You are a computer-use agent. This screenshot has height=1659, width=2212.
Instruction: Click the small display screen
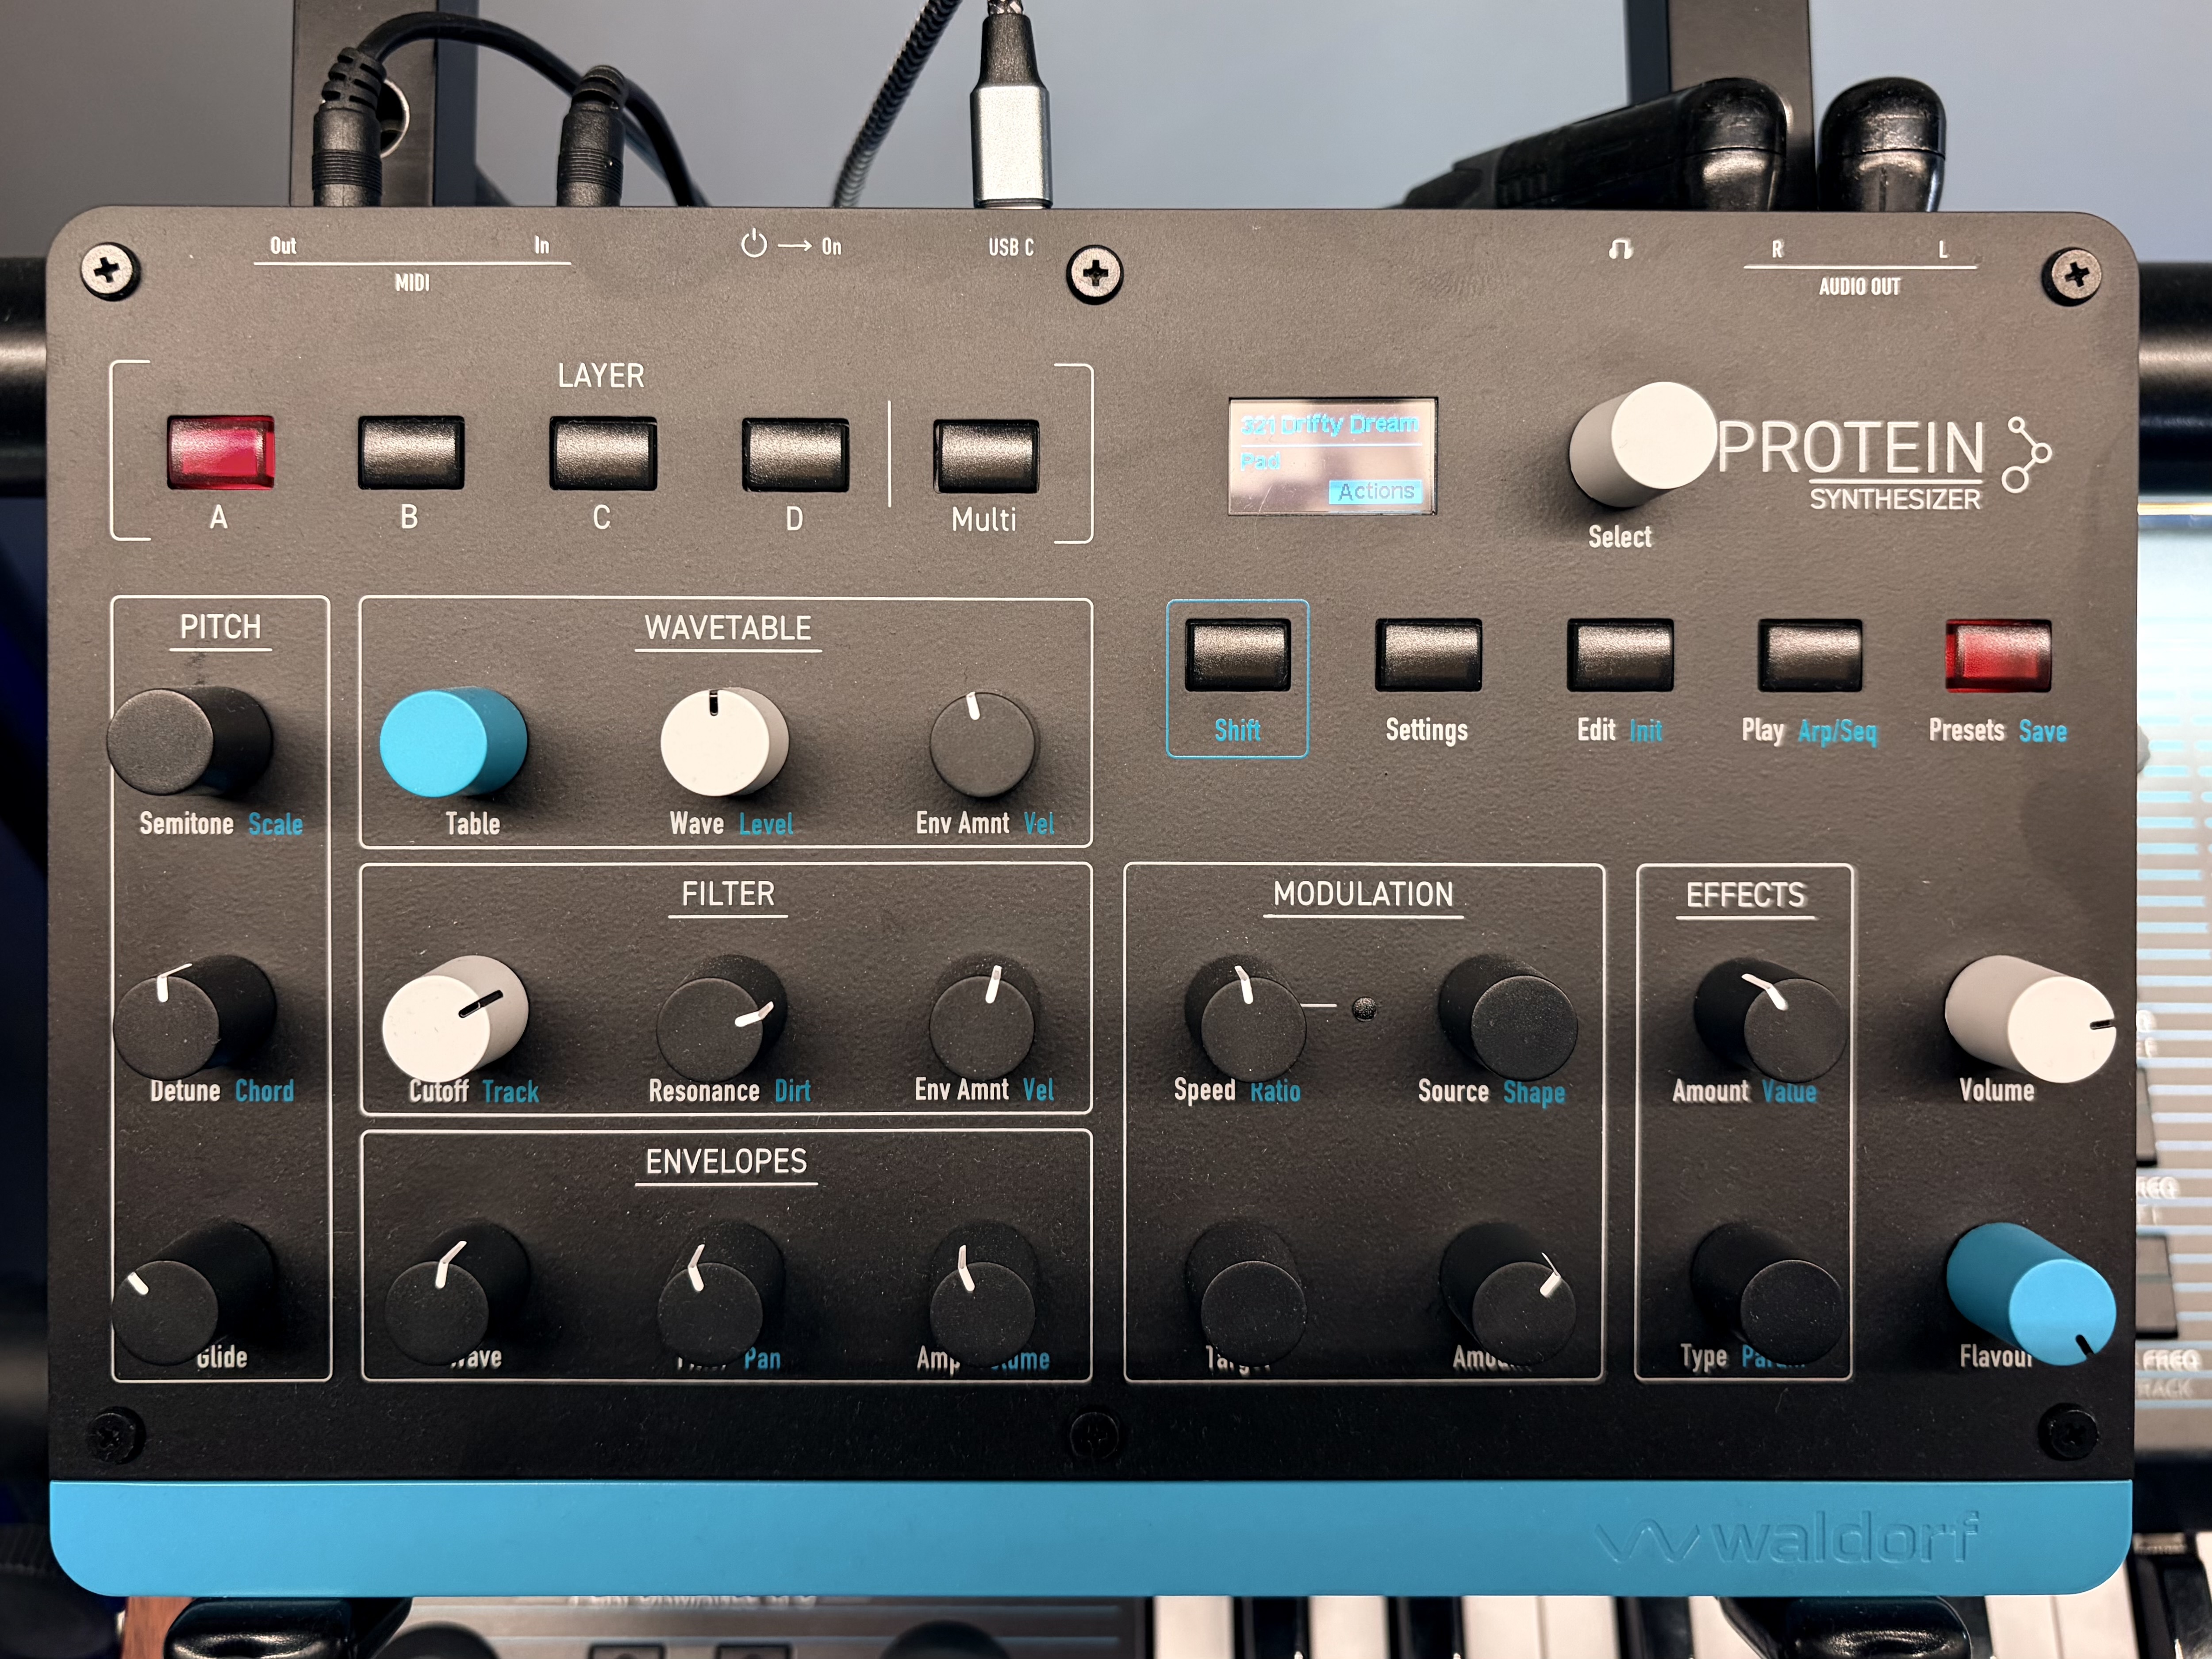click(x=1332, y=456)
